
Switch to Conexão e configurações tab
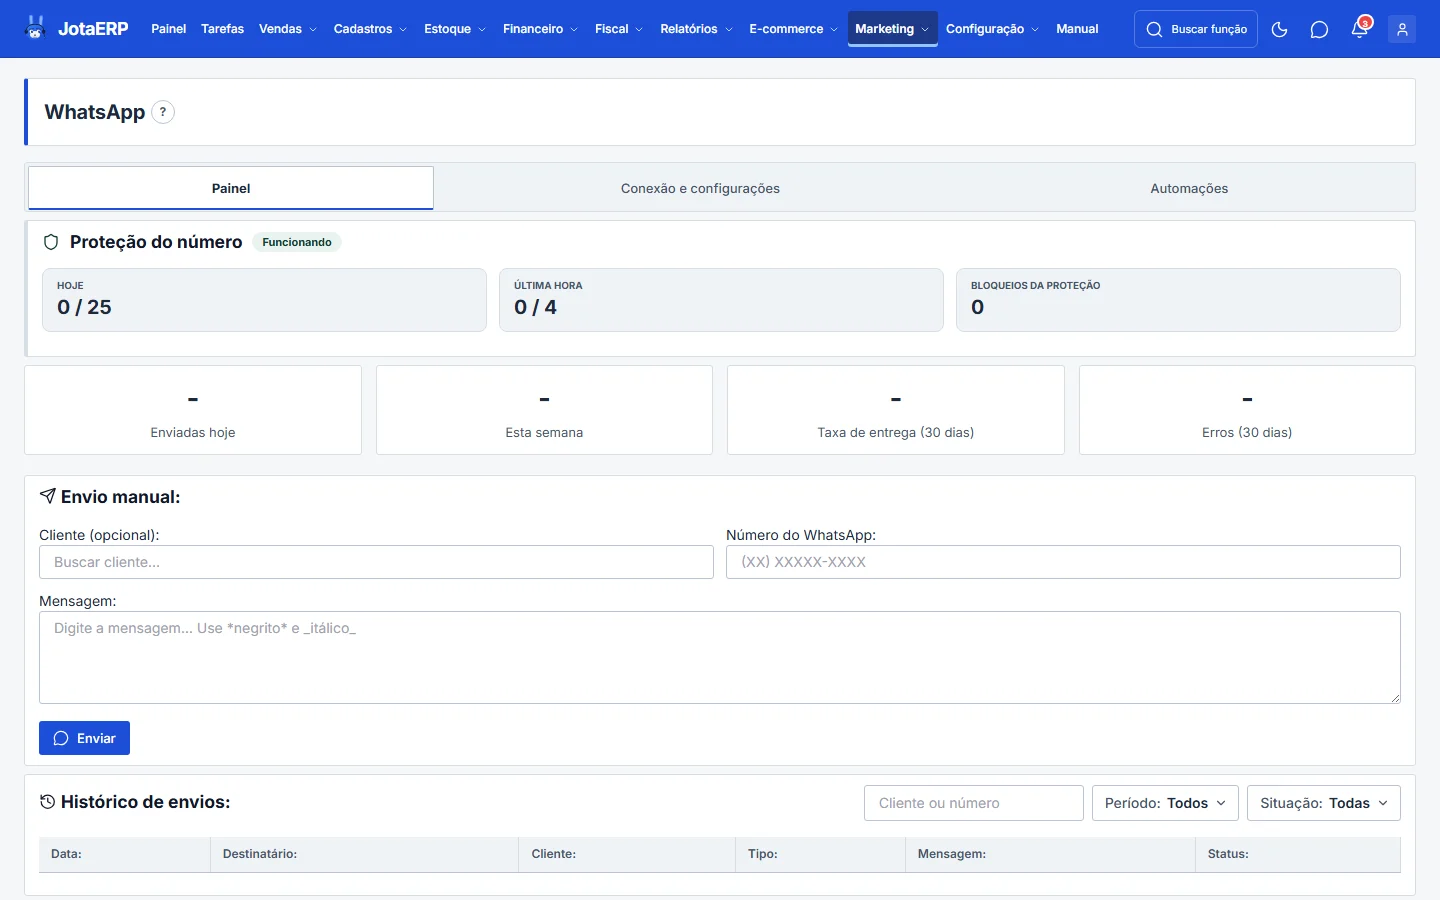click(700, 188)
